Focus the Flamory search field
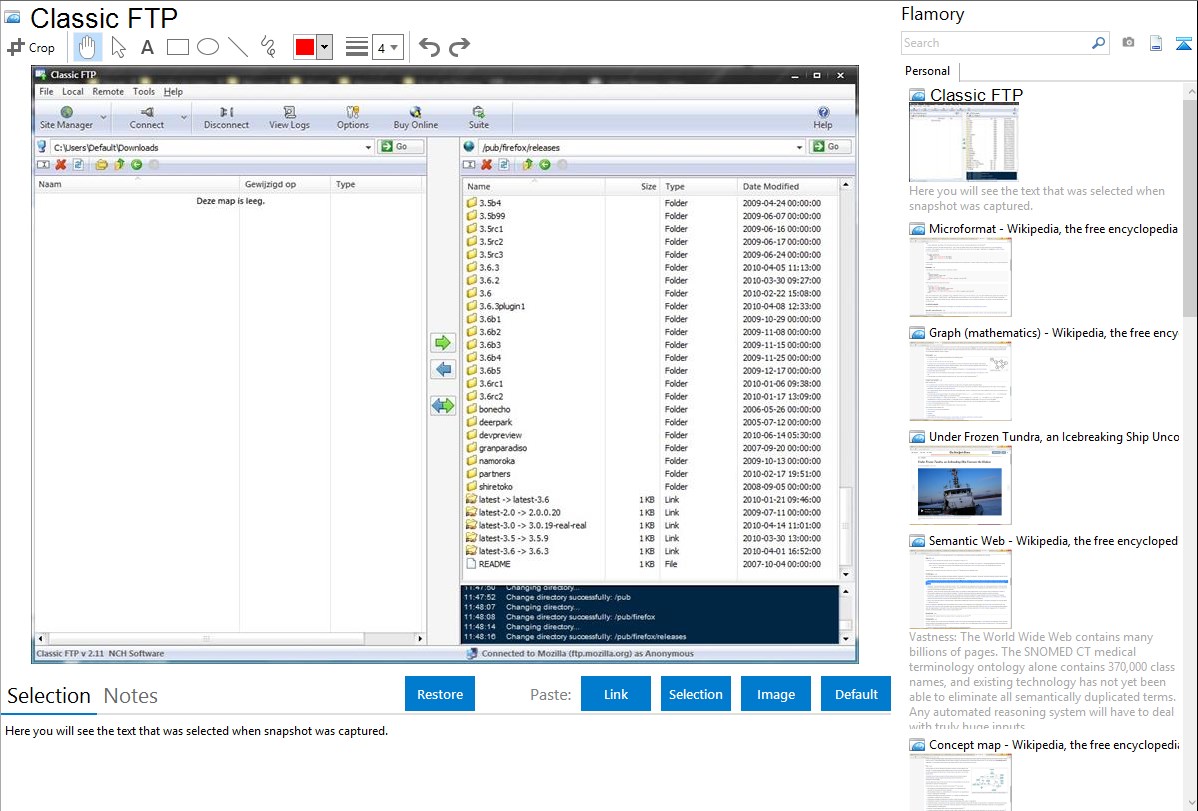The image size is (1198, 811). [996, 43]
